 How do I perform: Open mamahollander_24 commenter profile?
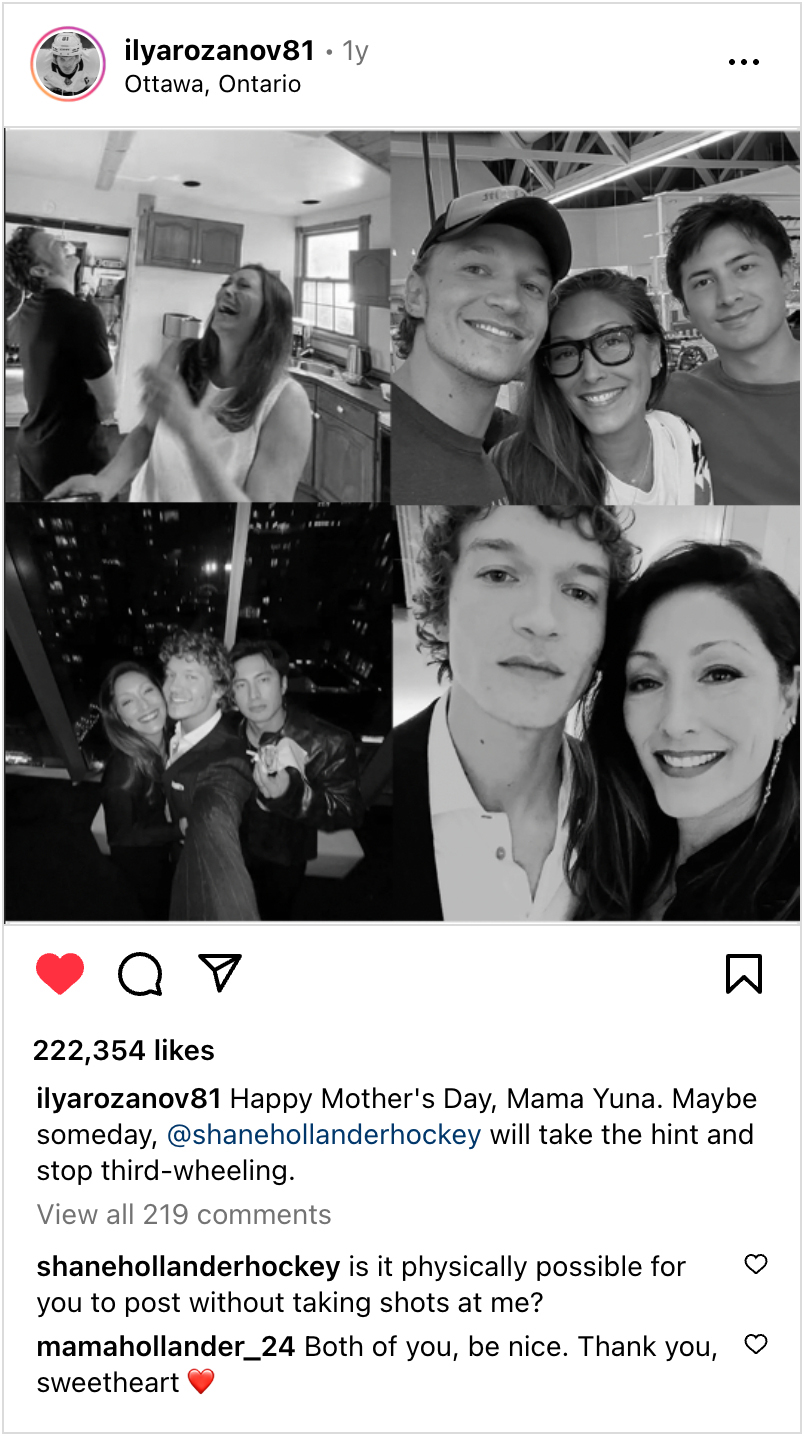tap(166, 1347)
